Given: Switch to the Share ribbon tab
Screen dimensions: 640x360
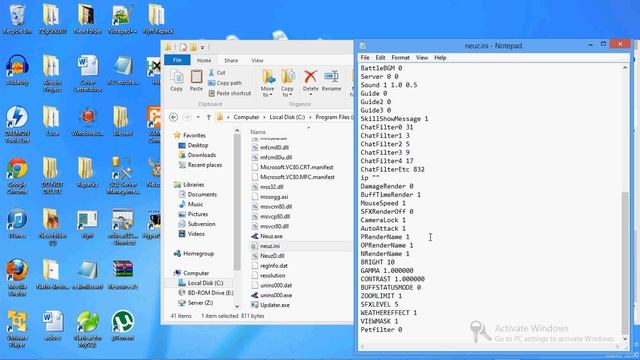Looking at the screenshot, I should (x=231, y=60).
